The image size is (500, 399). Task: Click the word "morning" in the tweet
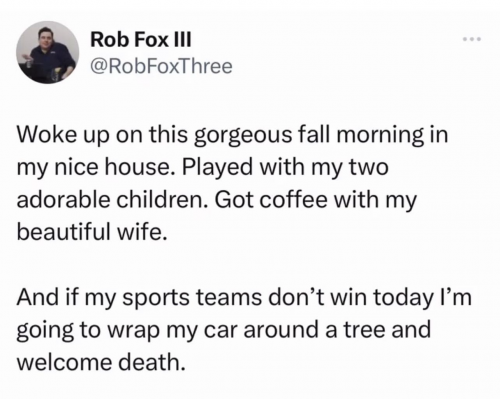click(x=380, y=137)
